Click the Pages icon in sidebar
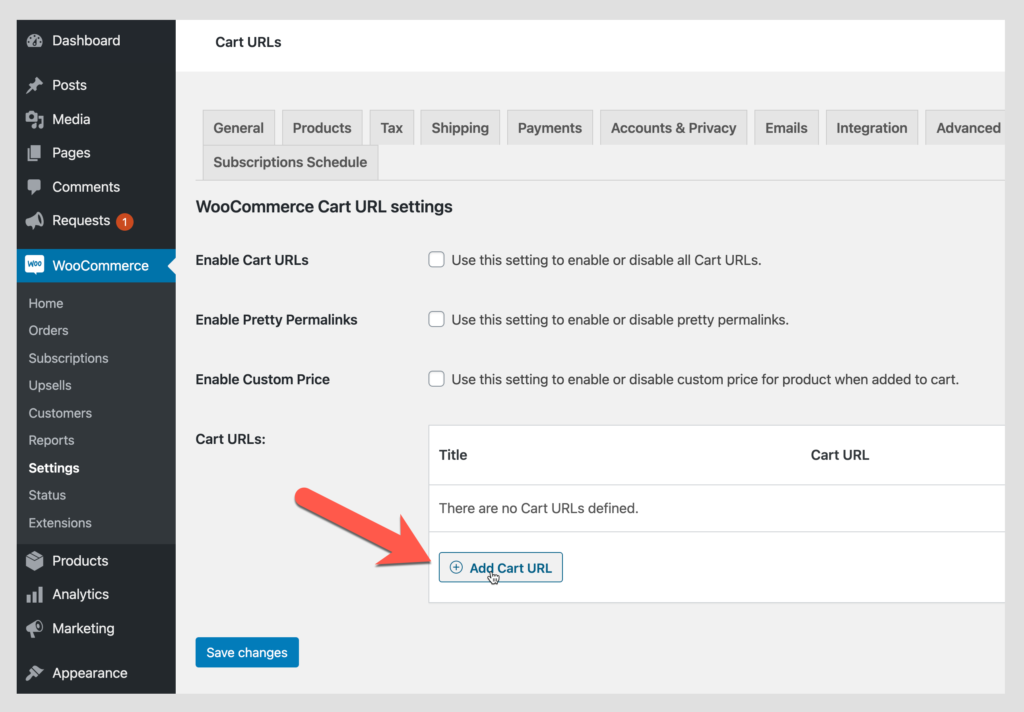The width and height of the screenshot is (1024, 712). click(x=35, y=153)
